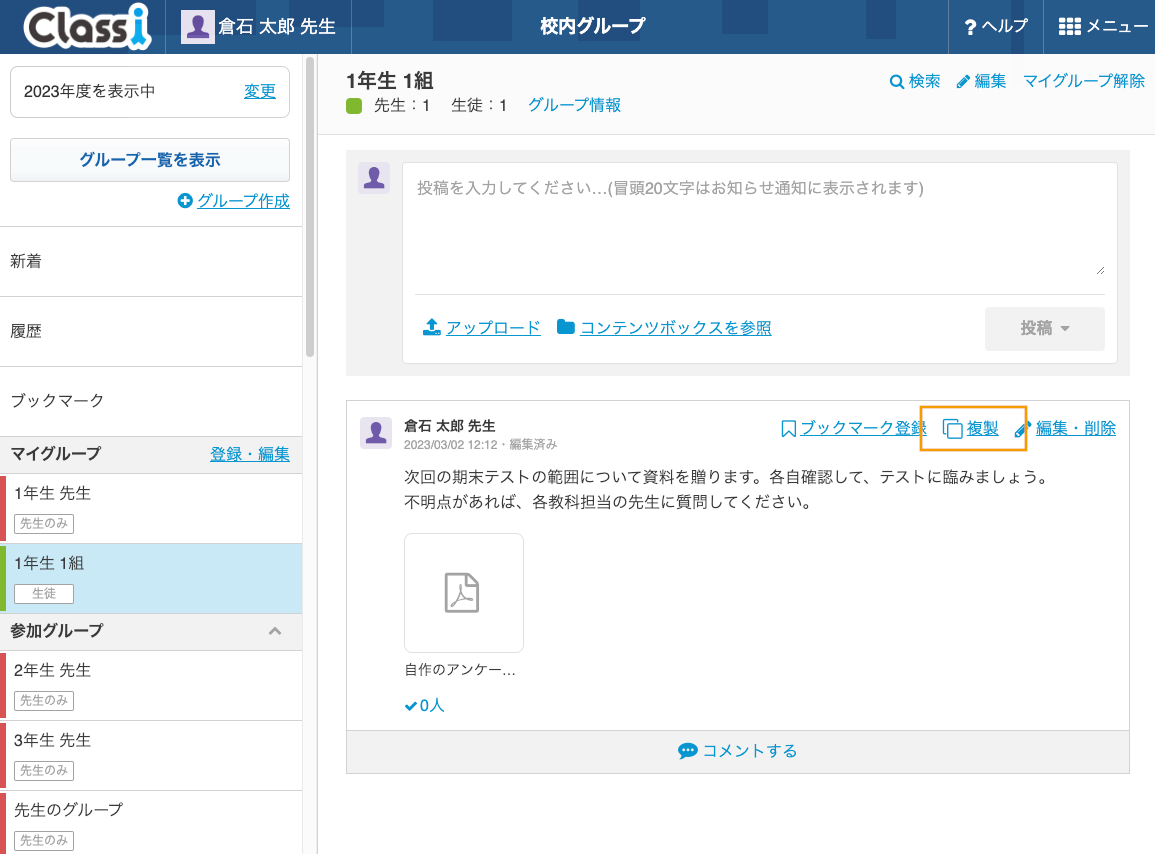Select 履歴 in the sidebar

[x=151, y=332]
